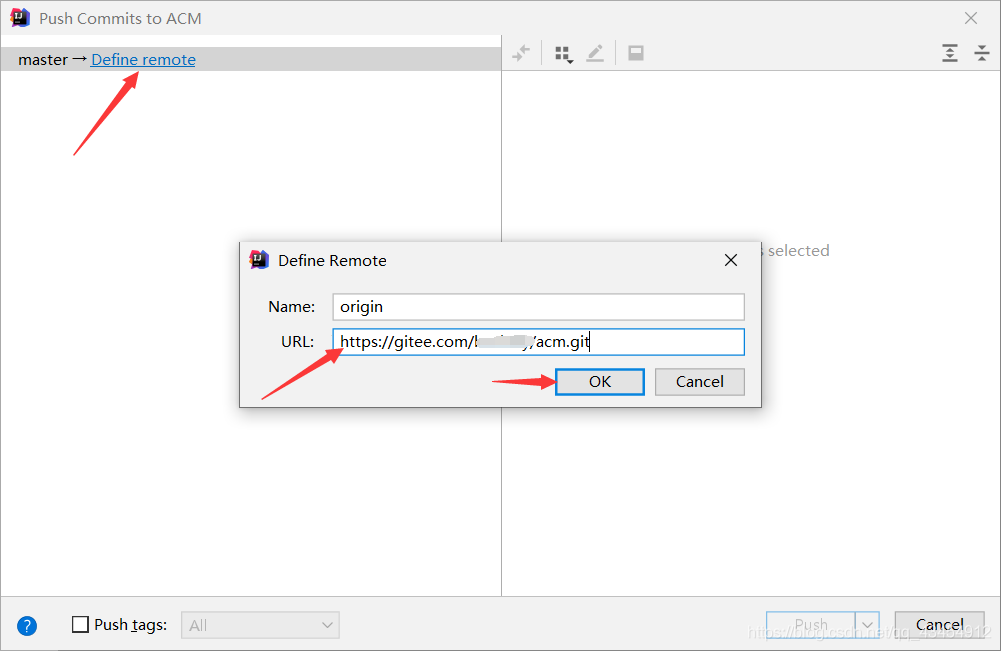The width and height of the screenshot is (1001, 651).
Task: Click the show diff icon in toolbar
Action: tap(635, 52)
